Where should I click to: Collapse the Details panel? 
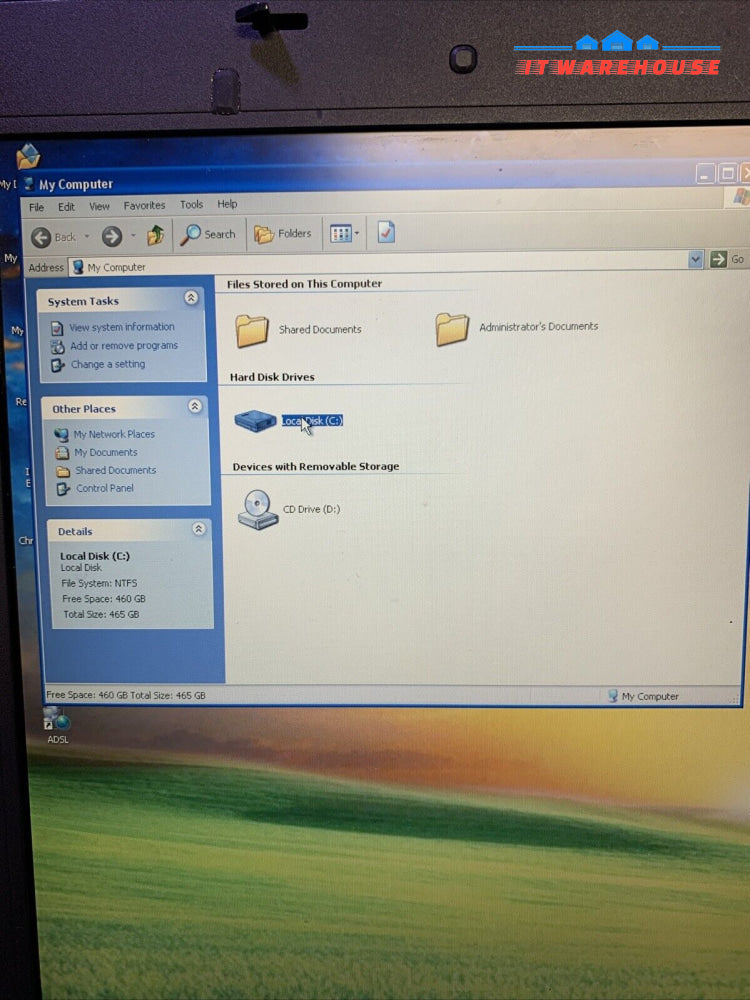[198, 529]
